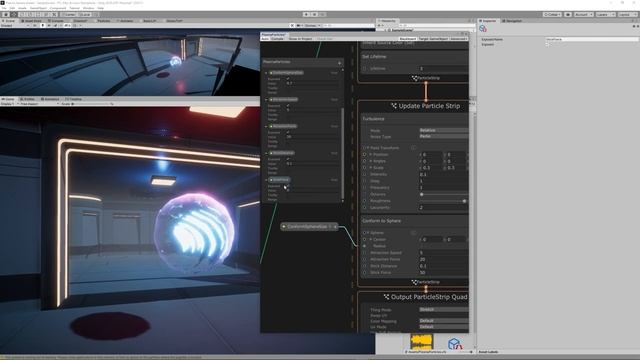This screenshot has height=360, width=640.
Task: Switch to the Timeline tab
Action: [x=74, y=99]
